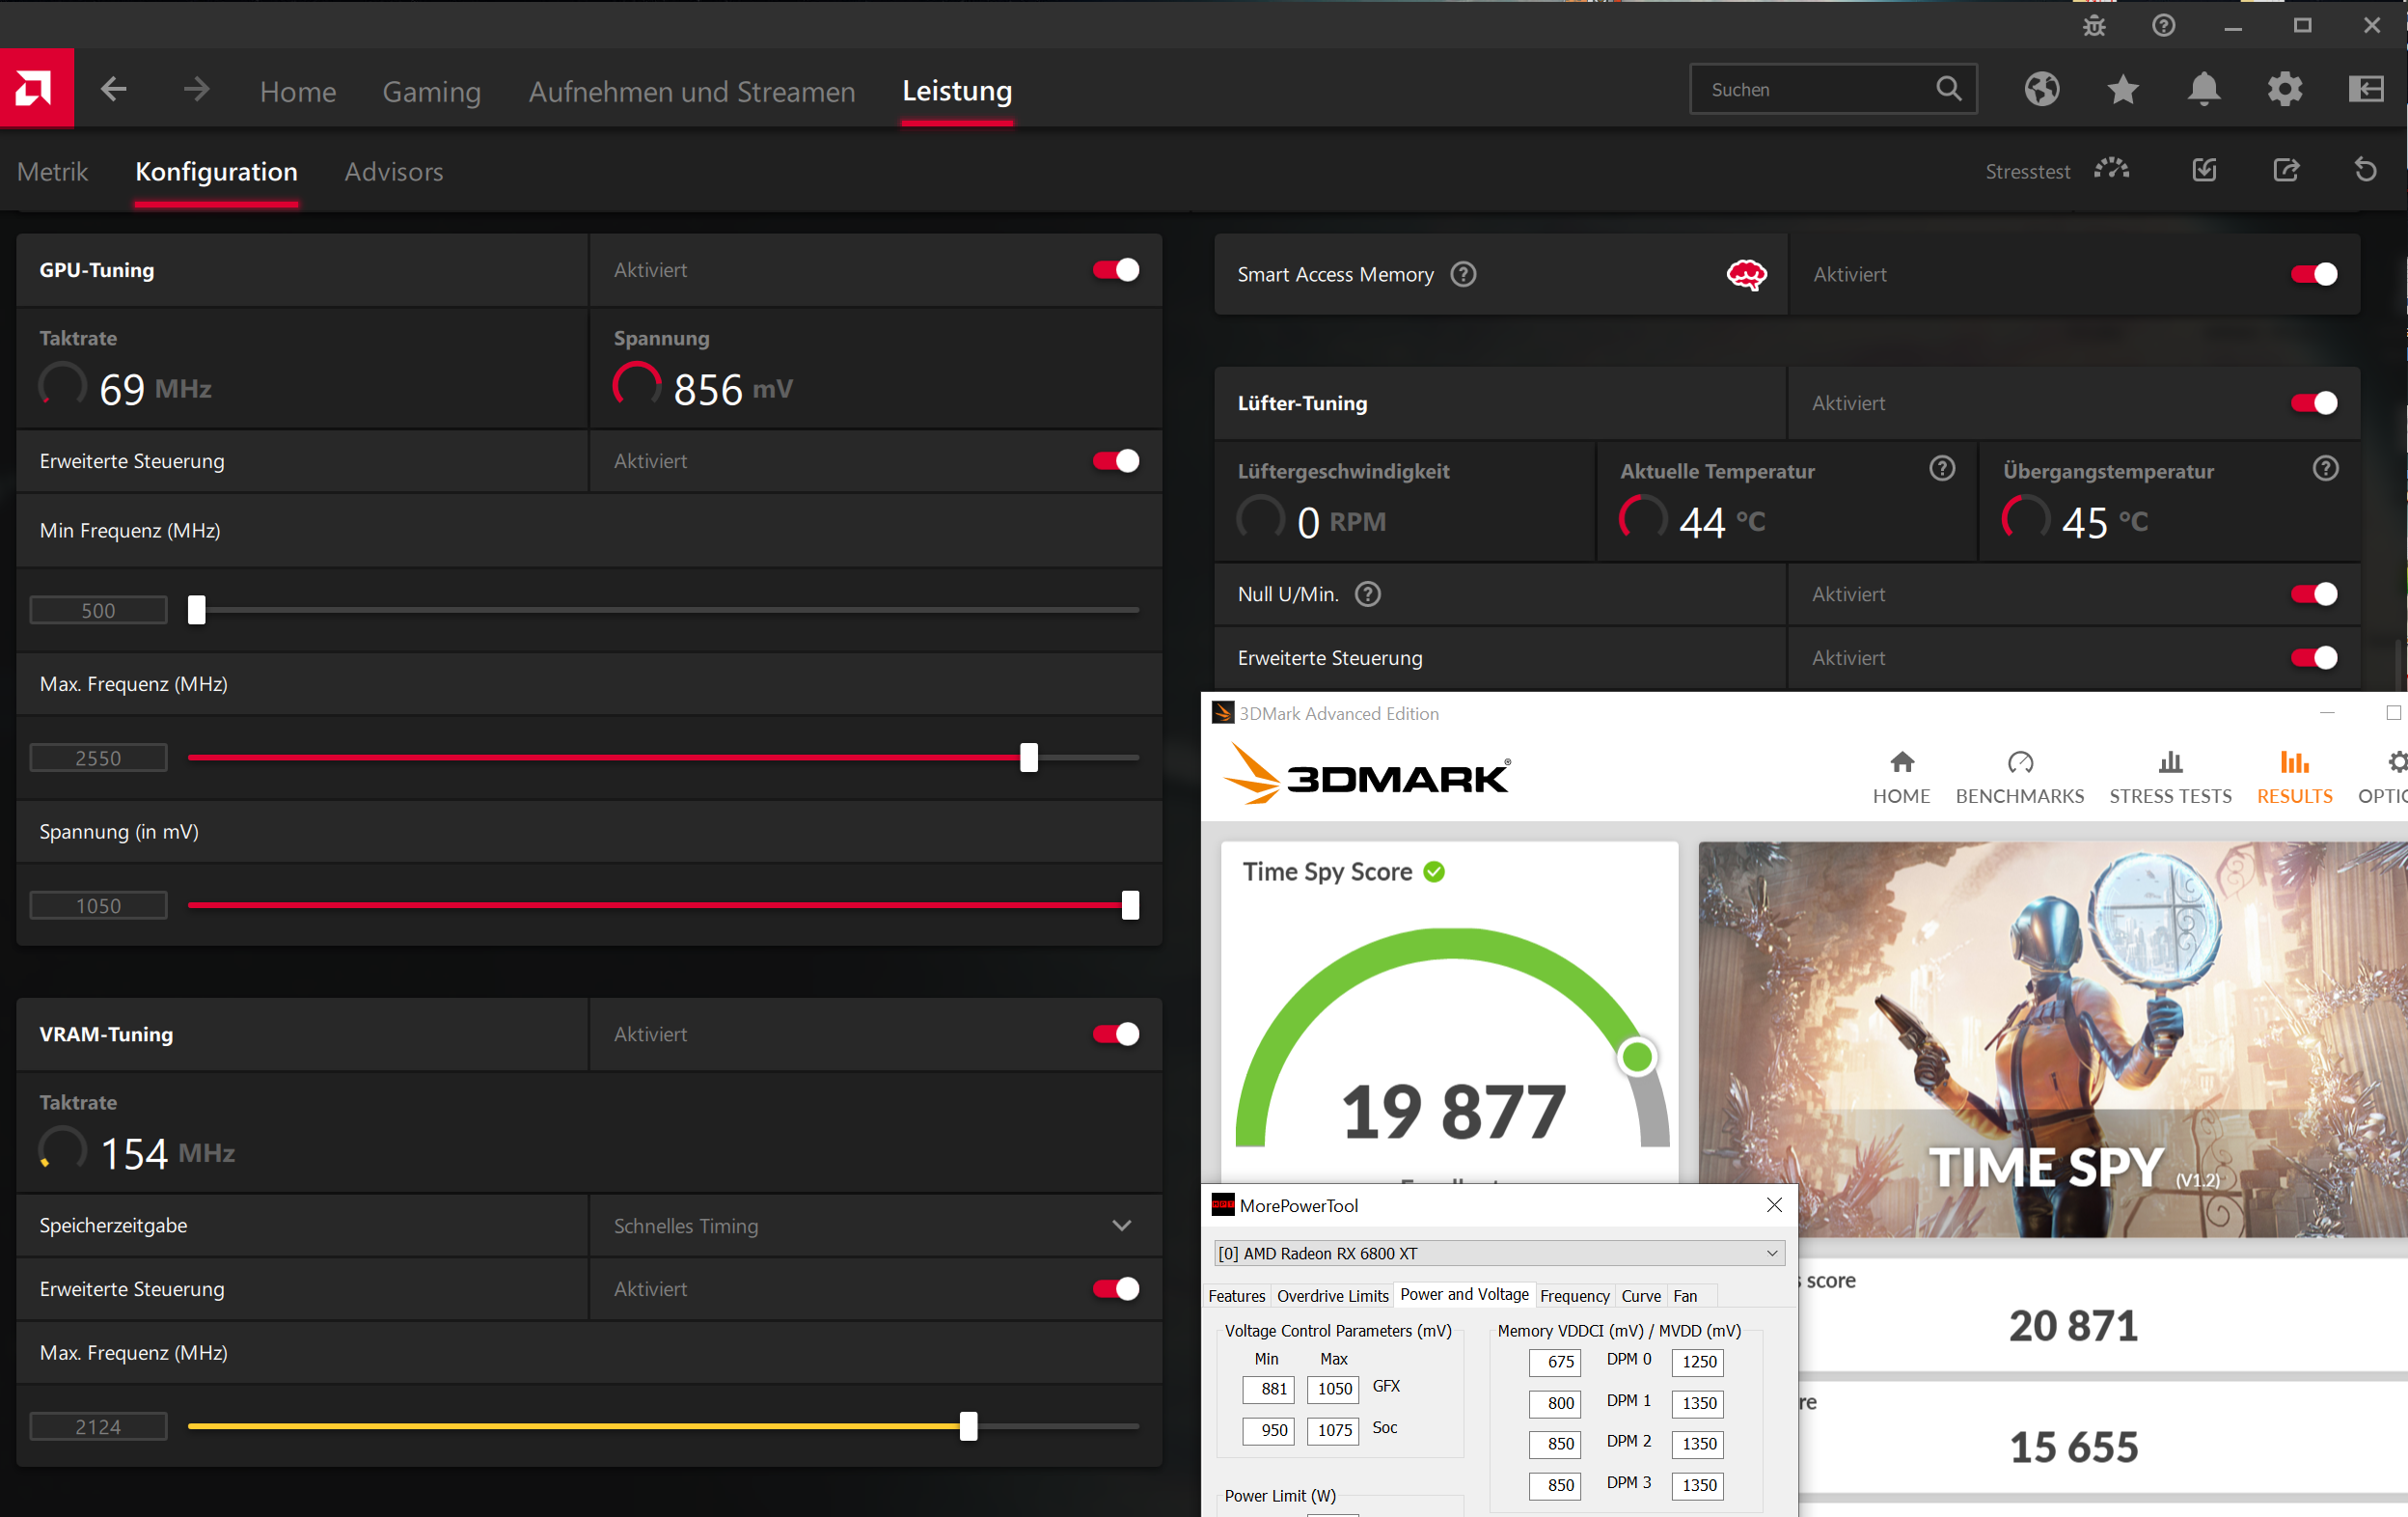Click the reset tuning undo icon
The image size is (2408, 1517).
coord(2365,170)
